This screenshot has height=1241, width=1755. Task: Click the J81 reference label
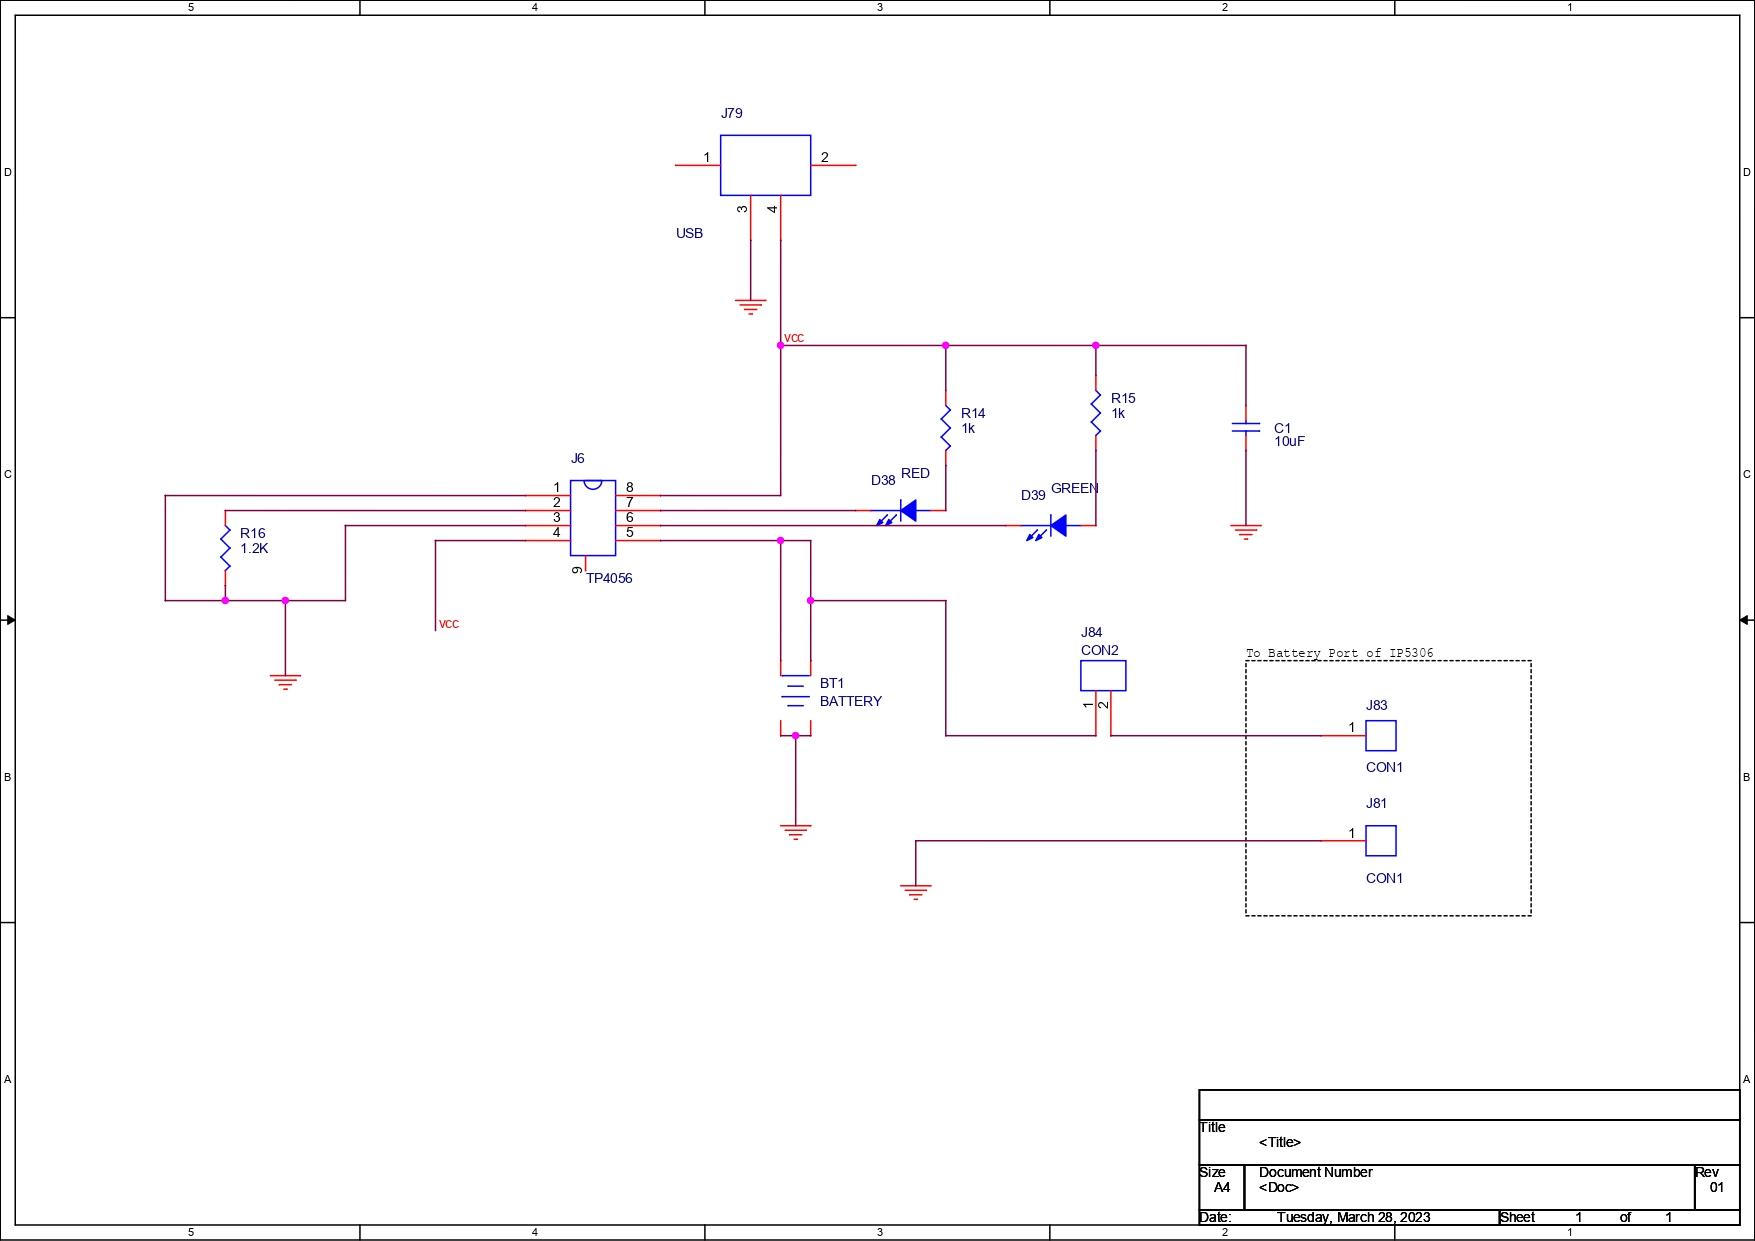coord(1377,803)
